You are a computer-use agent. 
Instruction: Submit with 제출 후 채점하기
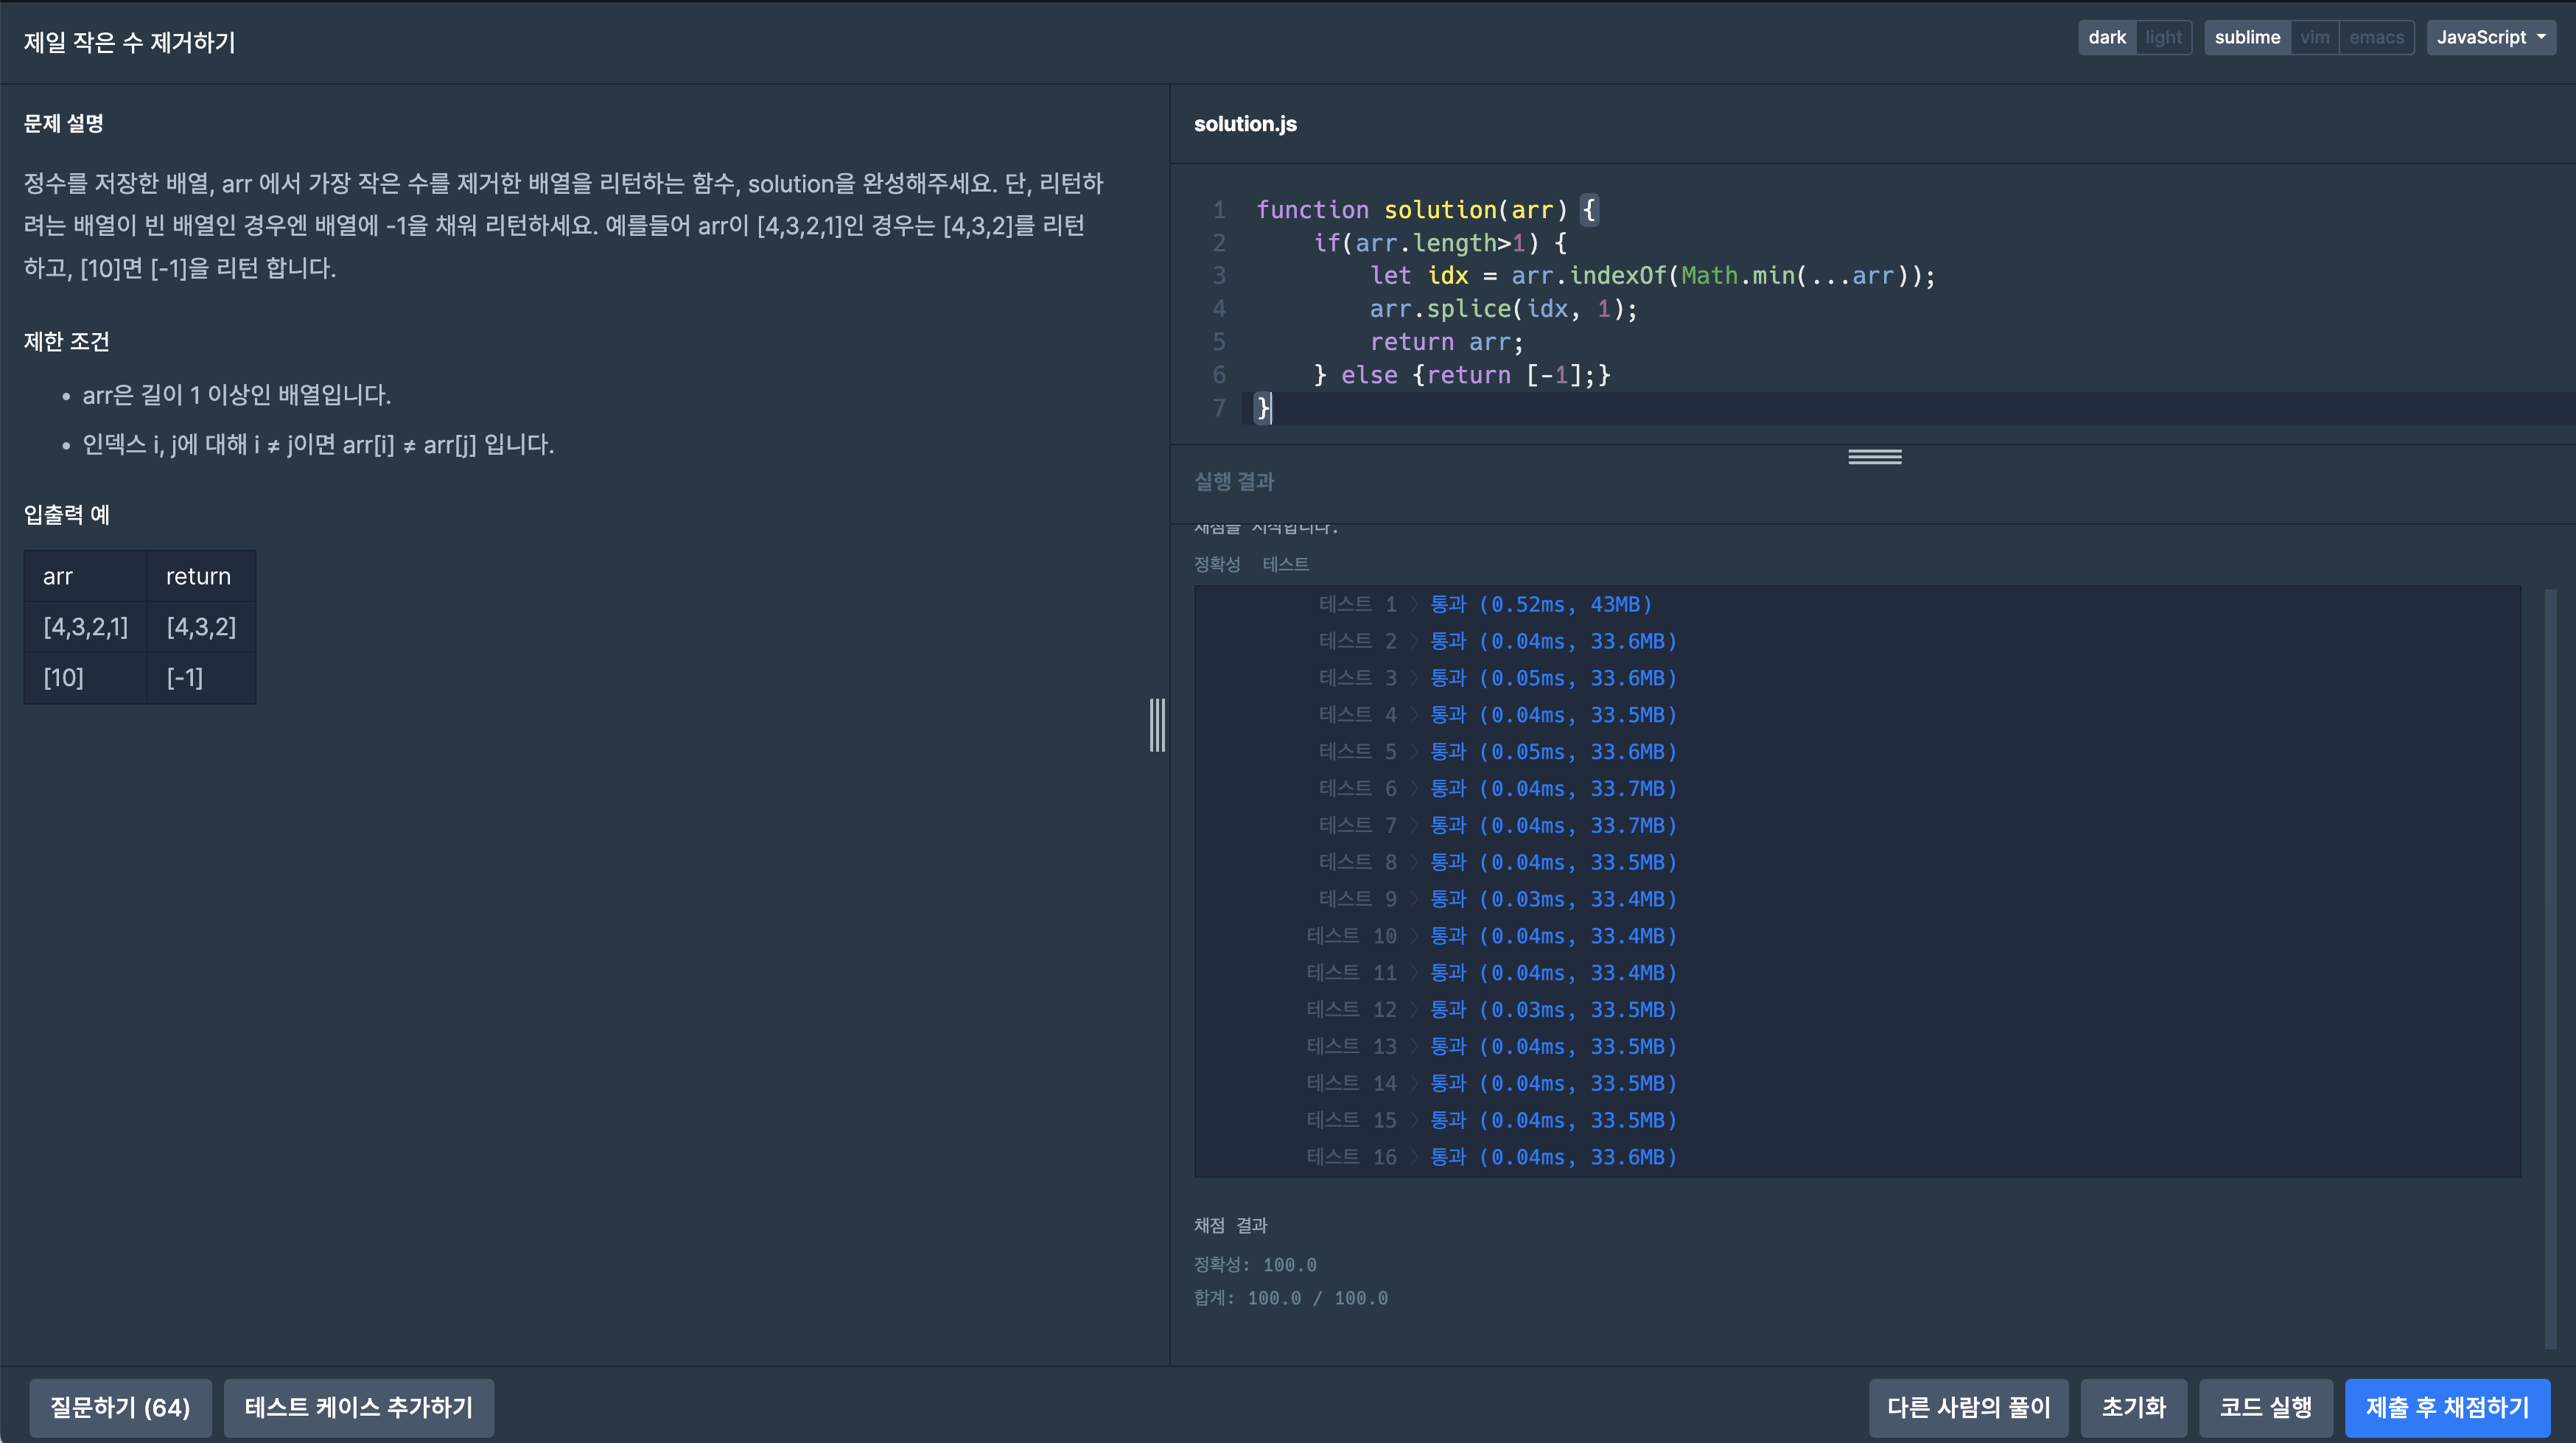tap(2447, 1407)
